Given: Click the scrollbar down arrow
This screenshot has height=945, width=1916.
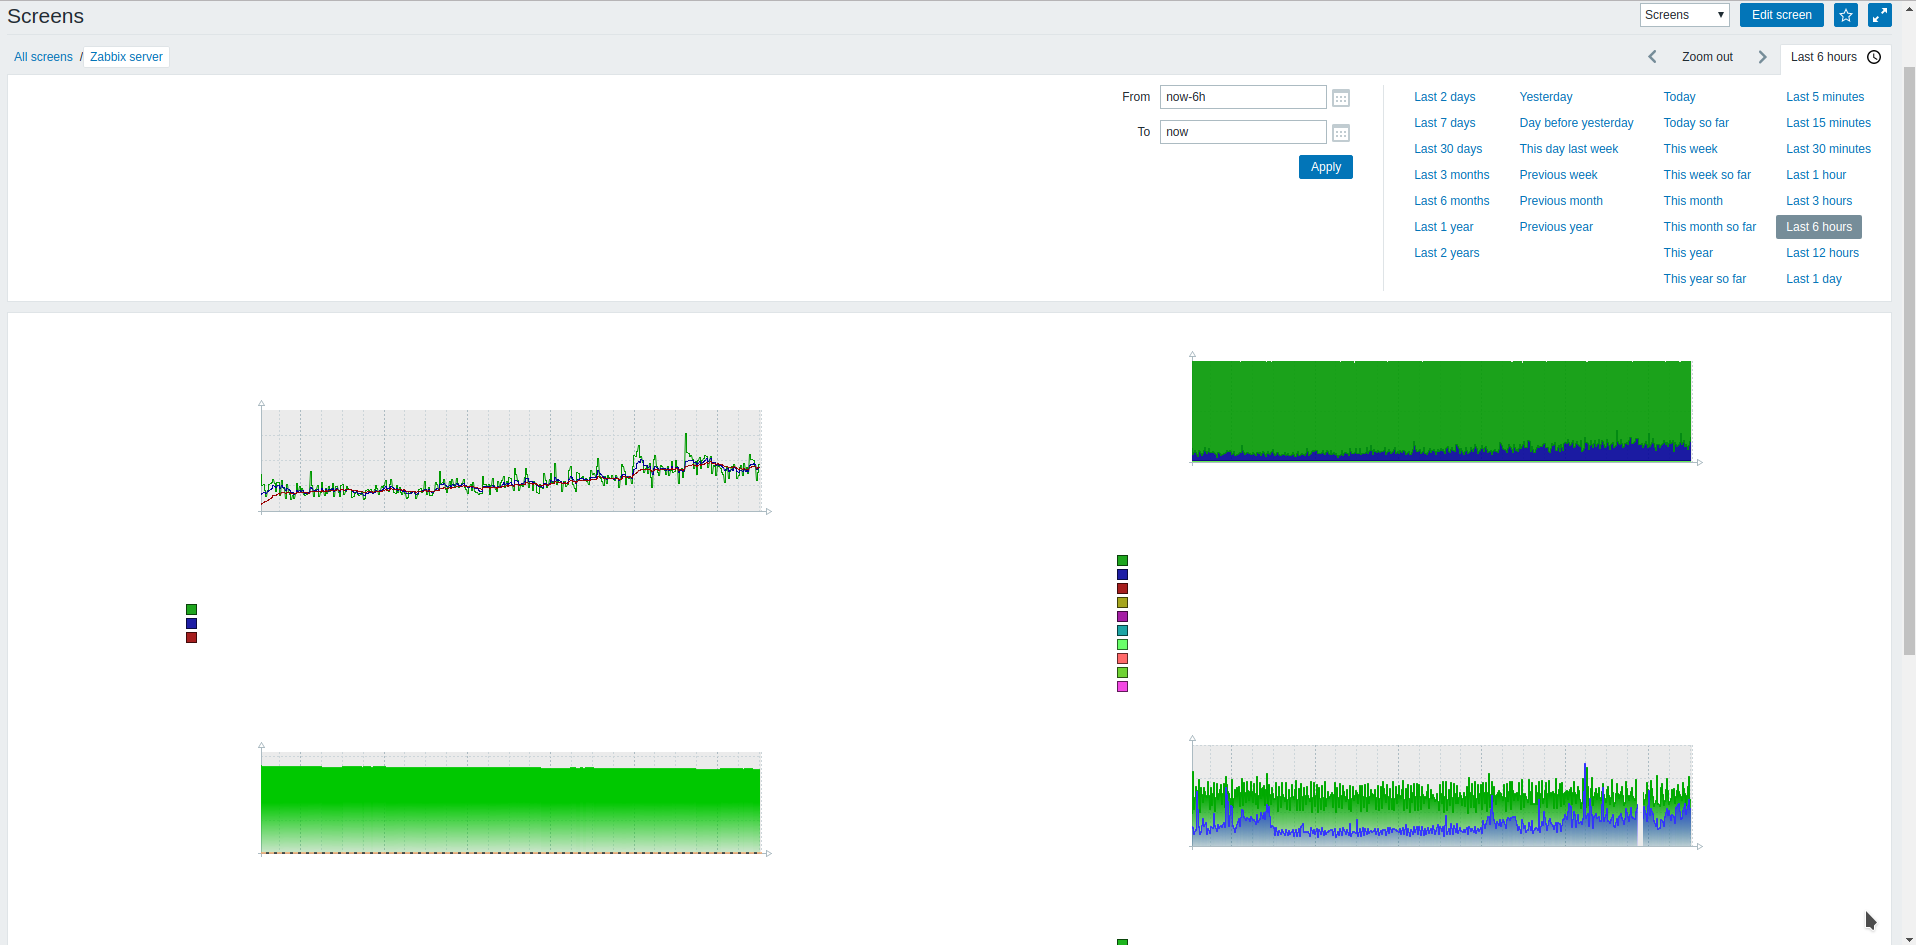Looking at the screenshot, I should coord(1909,939).
